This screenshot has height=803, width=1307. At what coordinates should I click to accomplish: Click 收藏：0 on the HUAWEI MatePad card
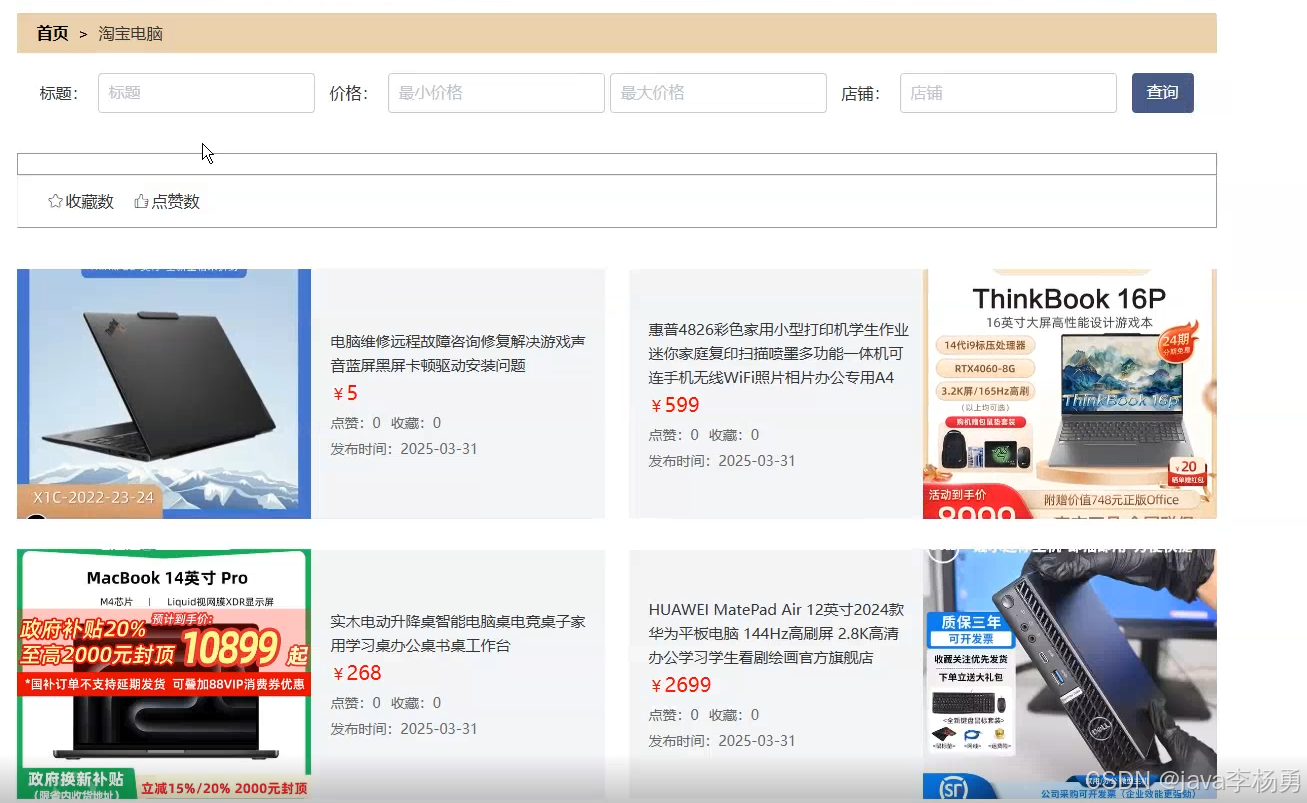click(x=734, y=715)
